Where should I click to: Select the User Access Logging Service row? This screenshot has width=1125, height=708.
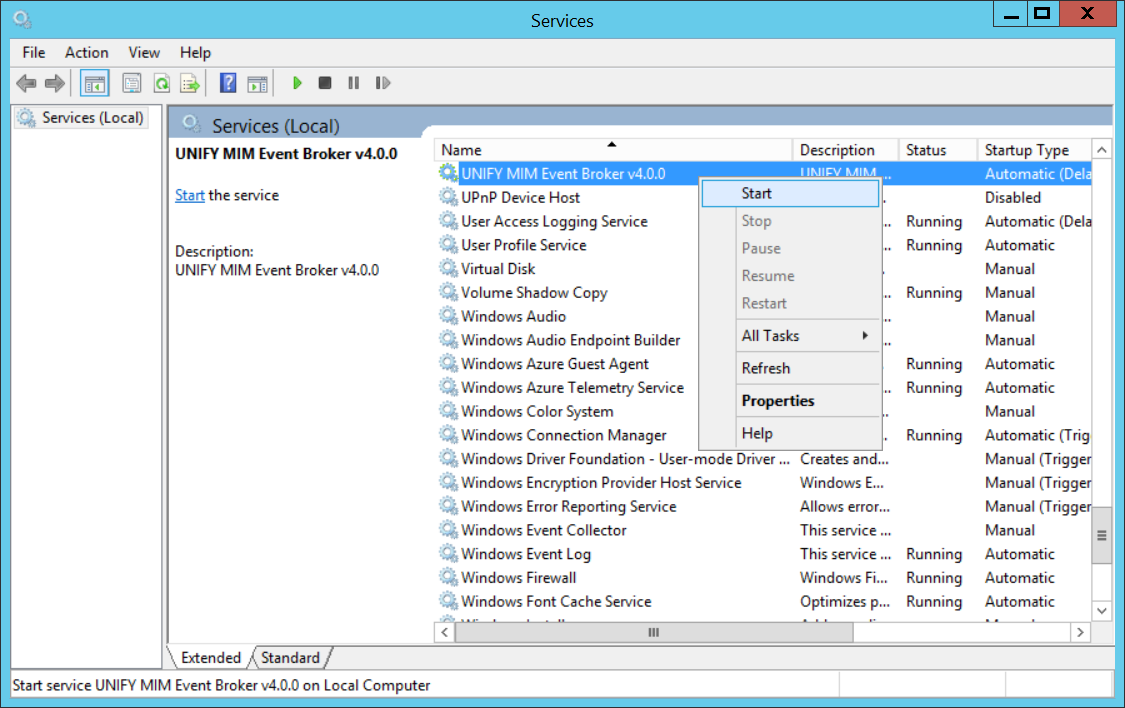764,221
